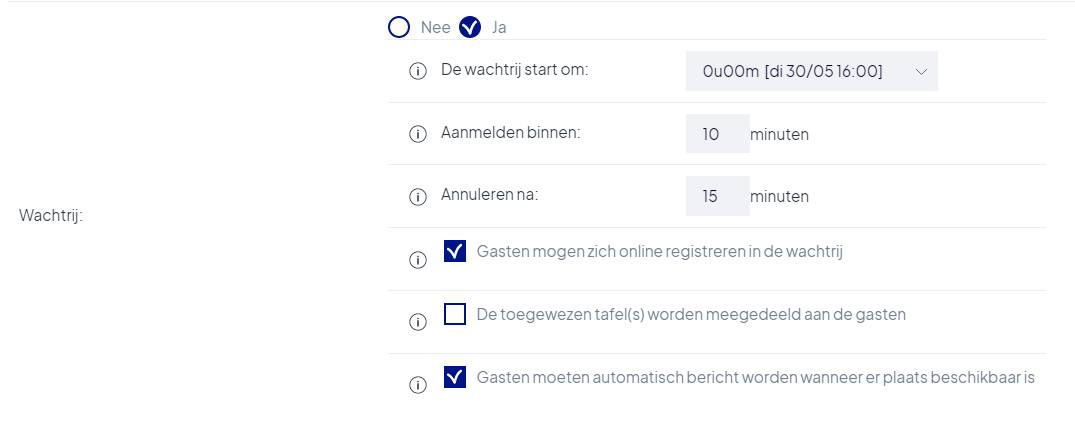Click info icon for online registreren option
The height and width of the screenshot is (423, 1075).
[418, 261]
